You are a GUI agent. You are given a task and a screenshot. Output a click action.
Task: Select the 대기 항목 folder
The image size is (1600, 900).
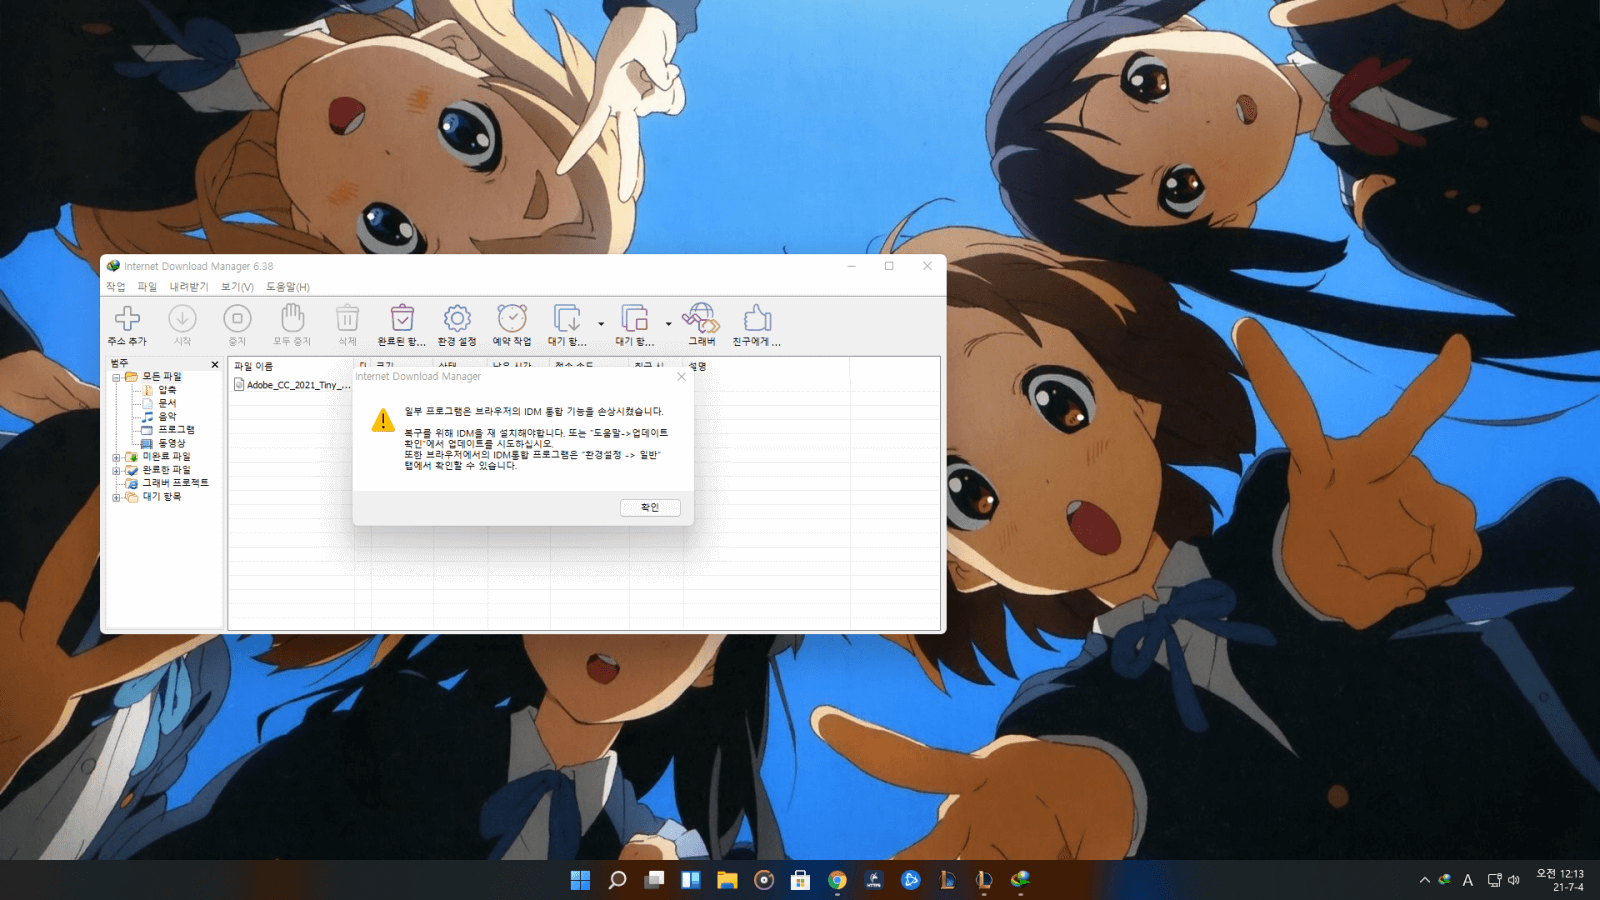click(x=161, y=497)
